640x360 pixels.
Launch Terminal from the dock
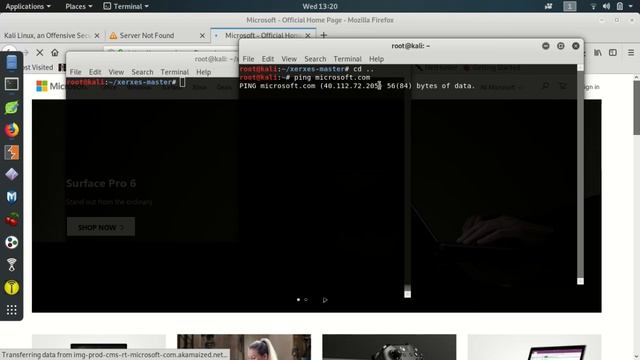(x=11, y=84)
